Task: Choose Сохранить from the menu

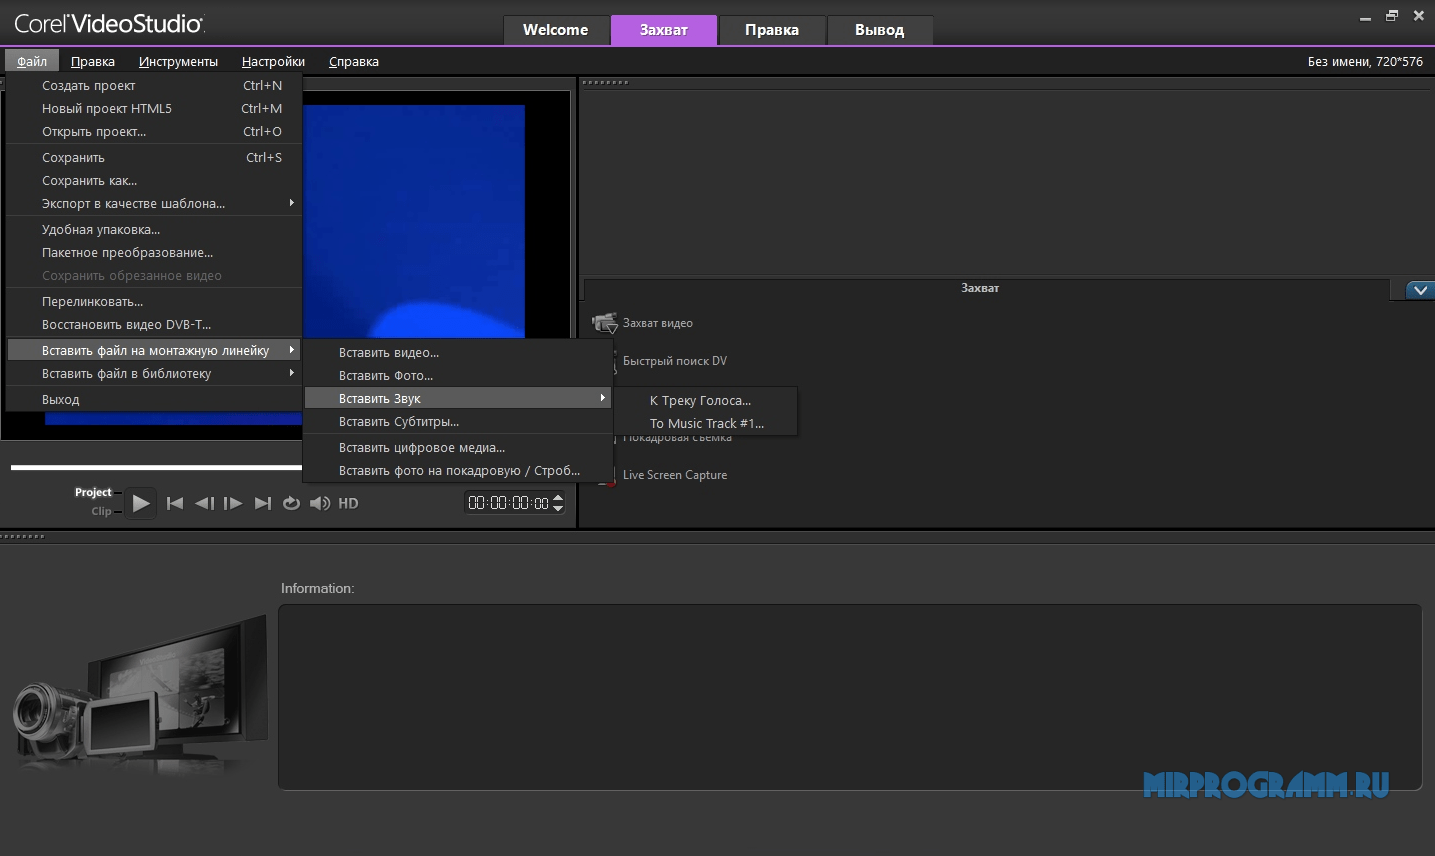Action: (x=154, y=157)
